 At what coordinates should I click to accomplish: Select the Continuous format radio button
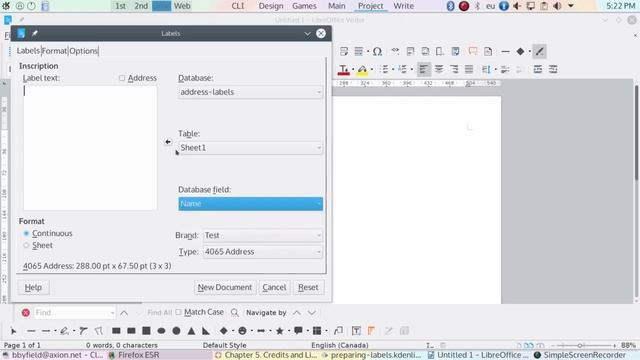coord(26,233)
